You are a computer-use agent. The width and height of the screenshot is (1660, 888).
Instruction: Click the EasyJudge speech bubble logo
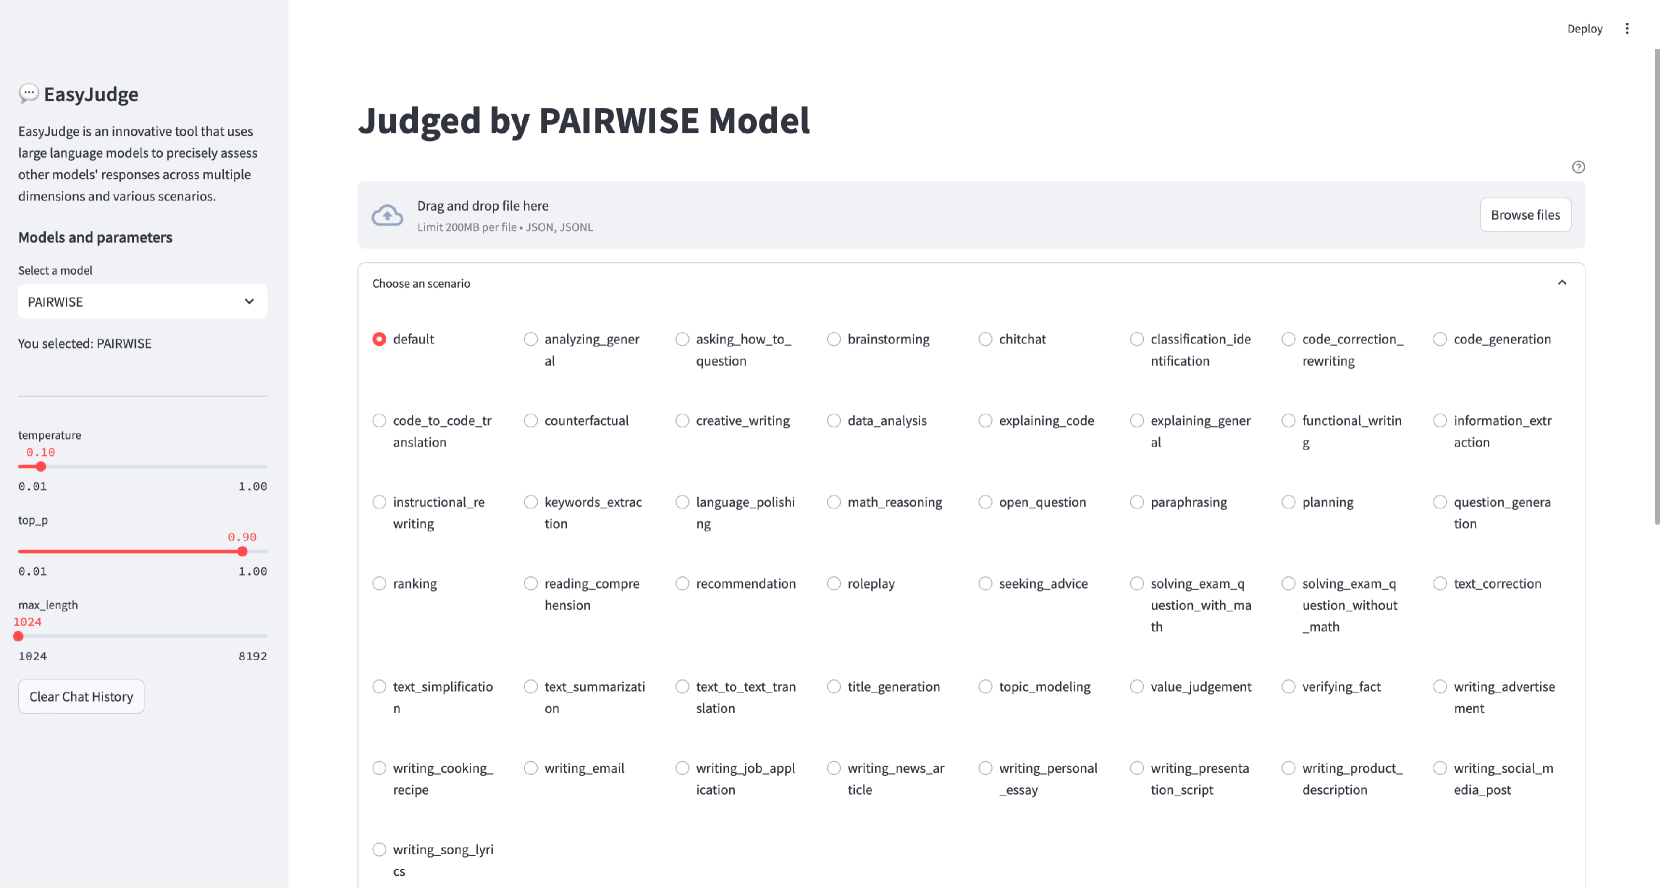coord(29,94)
